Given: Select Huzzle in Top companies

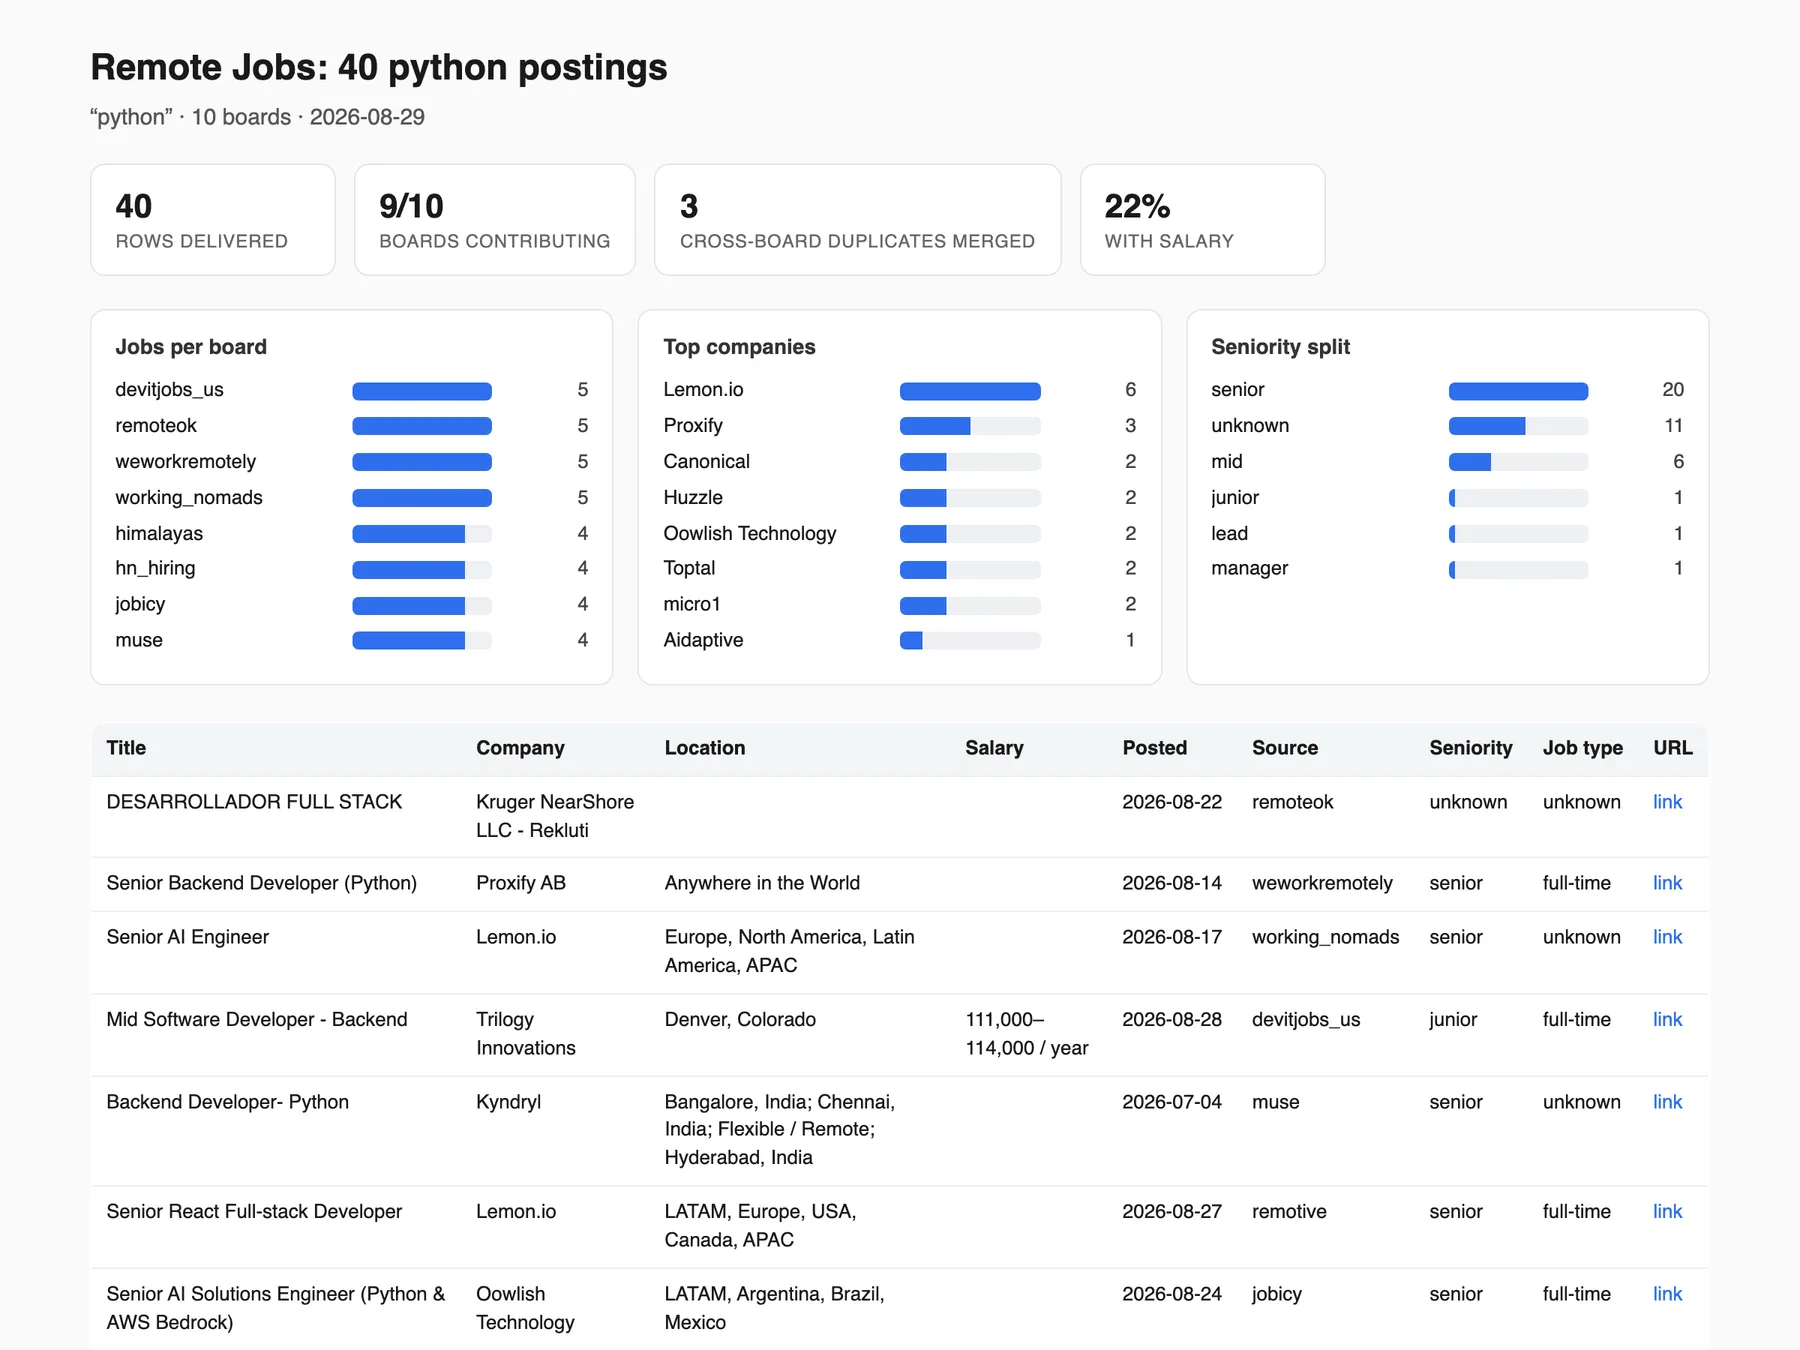Looking at the screenshot, I should tap(693, 497).
